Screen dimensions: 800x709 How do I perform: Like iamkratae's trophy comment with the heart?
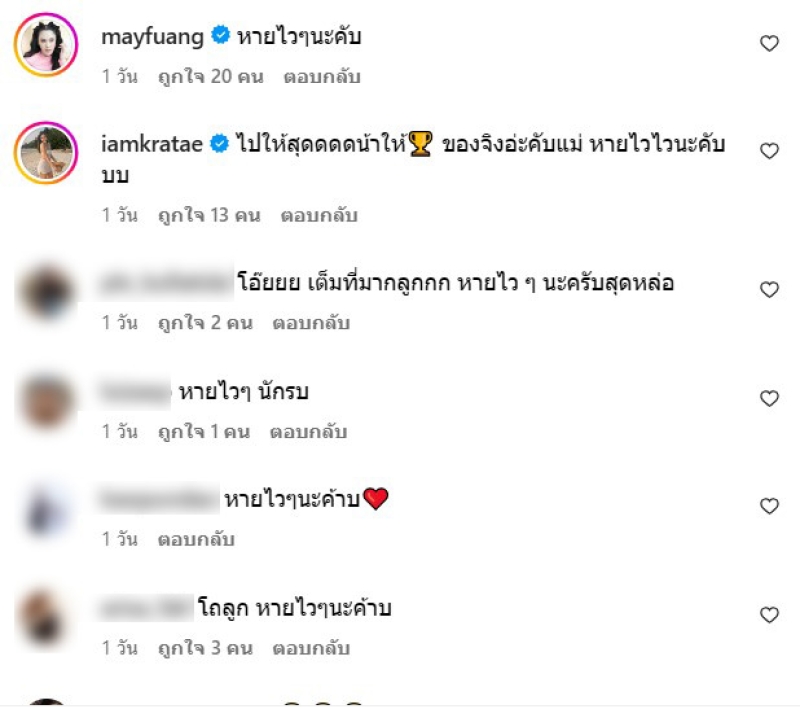pos(769,151)
